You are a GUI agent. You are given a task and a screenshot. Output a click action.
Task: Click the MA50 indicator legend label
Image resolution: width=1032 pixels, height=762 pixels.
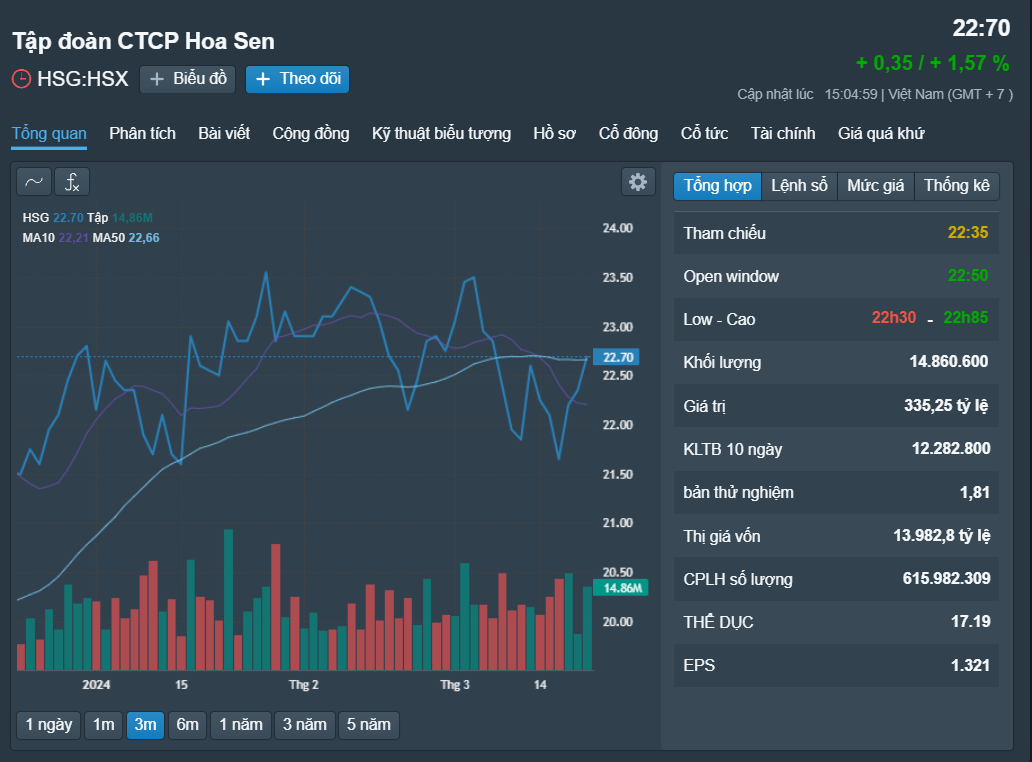[109, 238]
